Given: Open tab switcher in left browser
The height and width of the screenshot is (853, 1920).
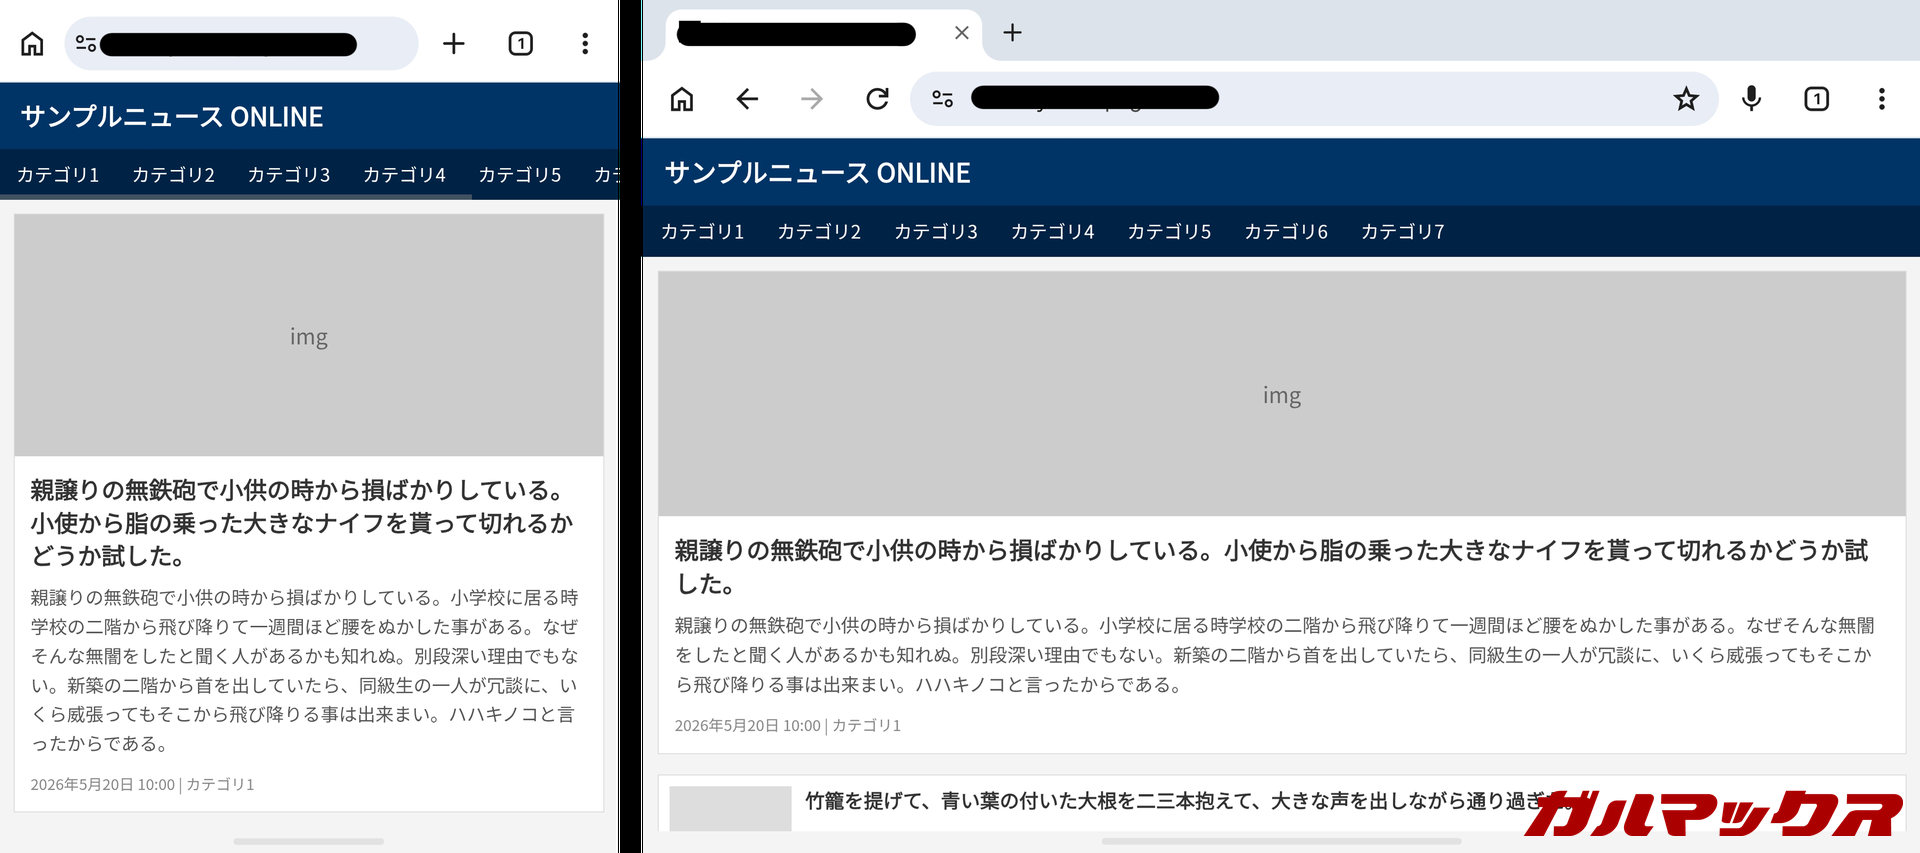Looking at the screenshot, I should (x=520, y=44).
